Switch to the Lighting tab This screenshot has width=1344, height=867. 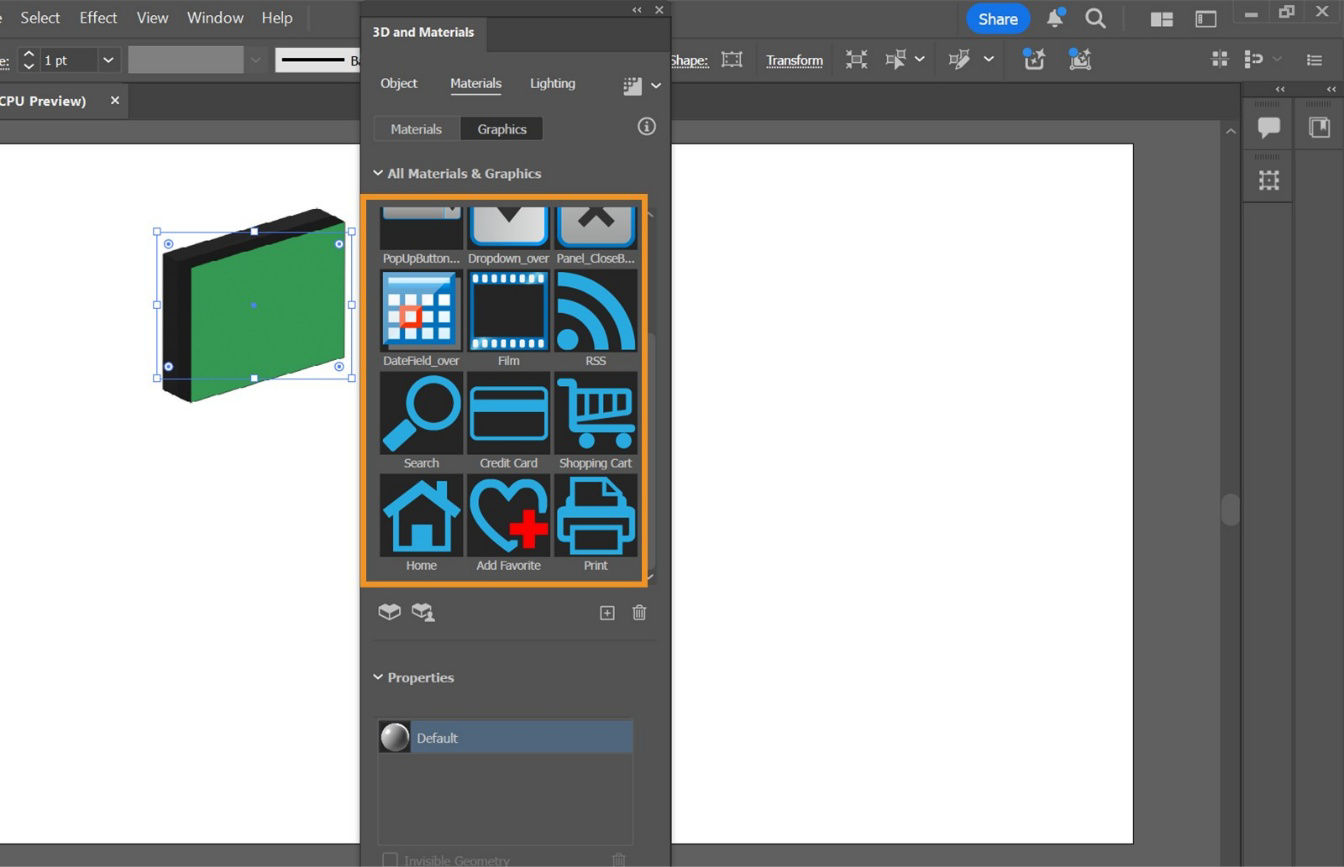(552, 83)
